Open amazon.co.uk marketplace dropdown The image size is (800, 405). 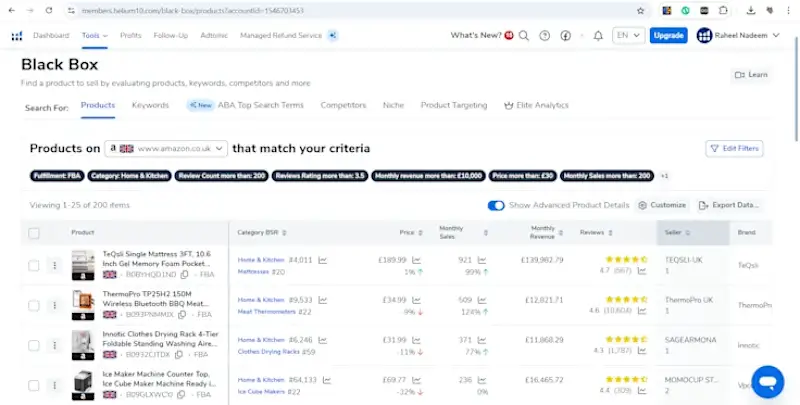[166, 148]
